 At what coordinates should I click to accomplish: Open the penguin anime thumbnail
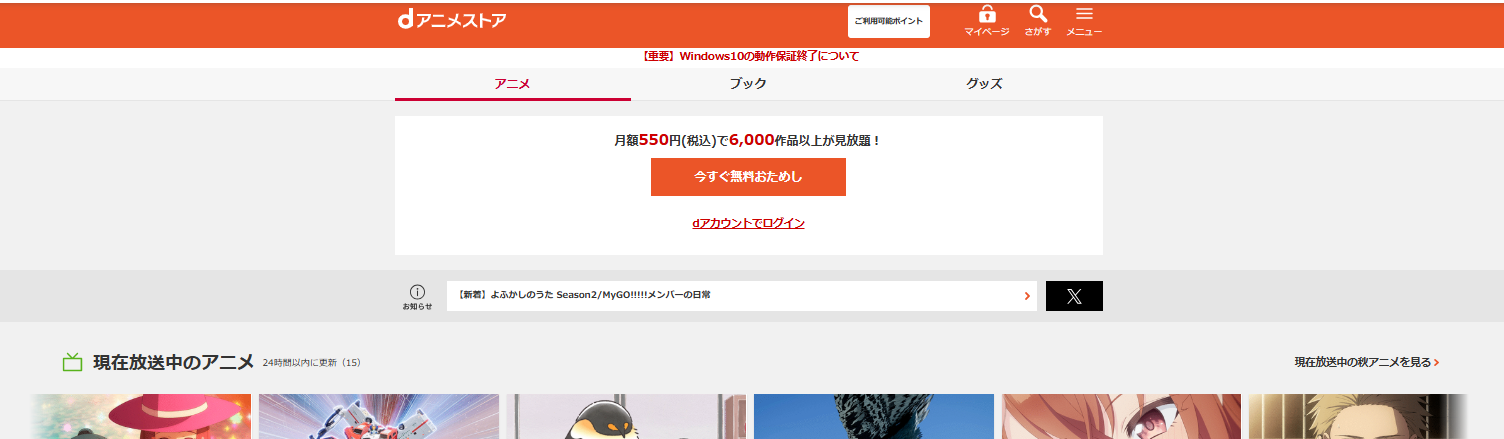click(625, 416)
